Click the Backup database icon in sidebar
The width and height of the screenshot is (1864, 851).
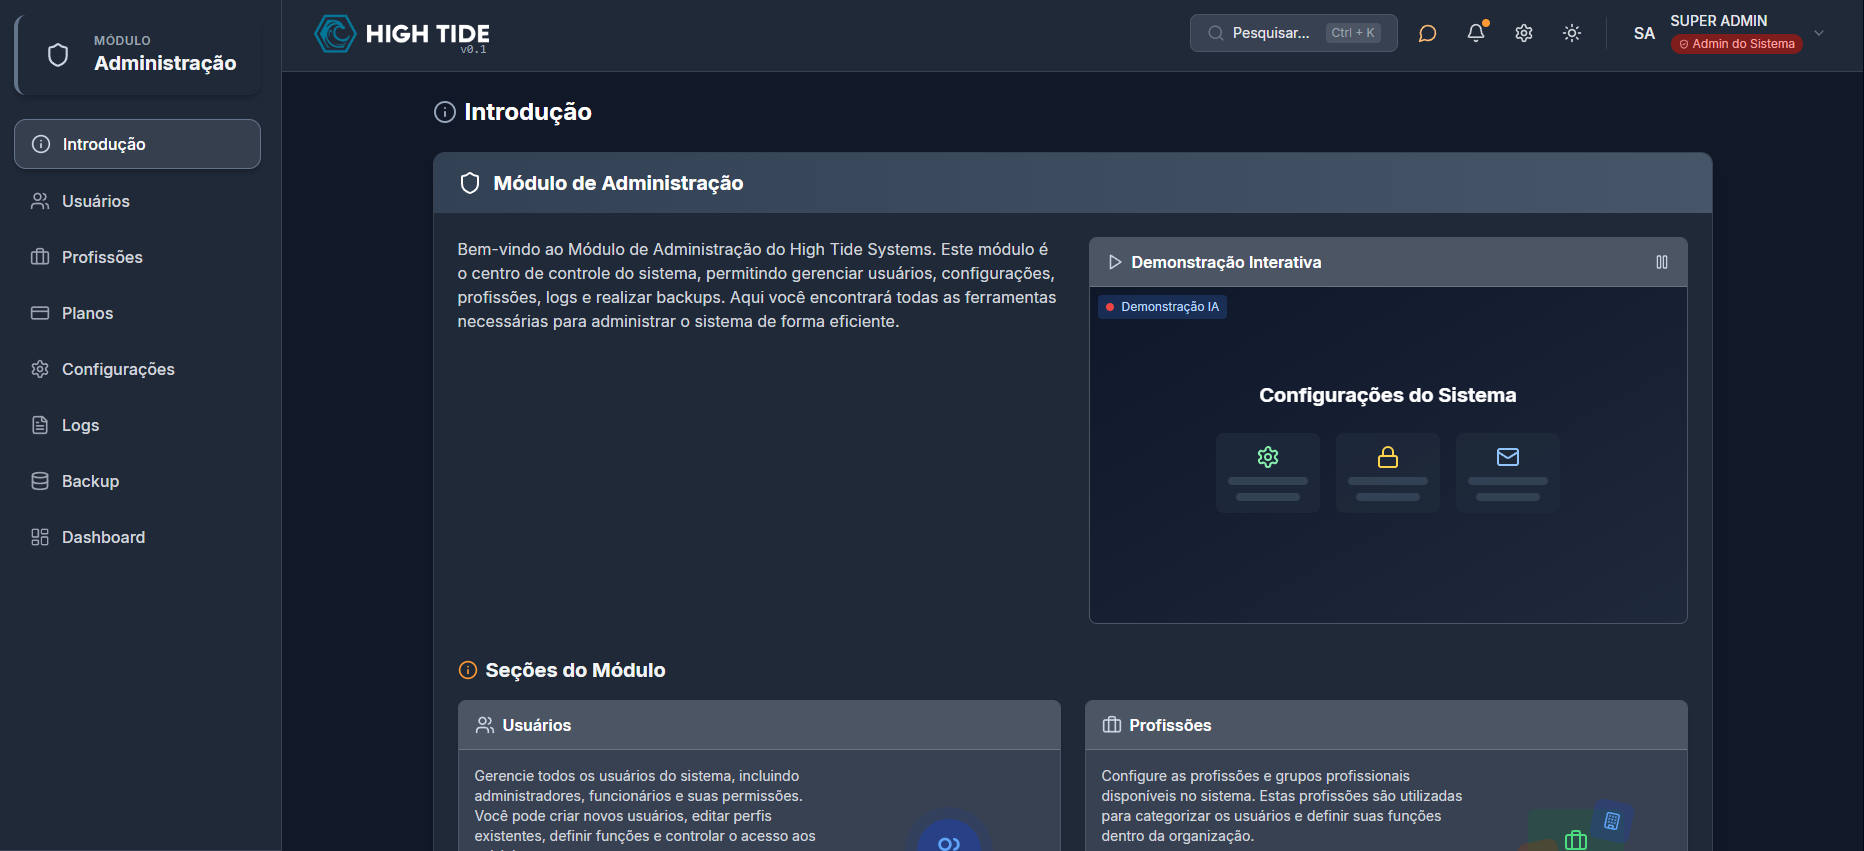pyautogui.click(x=40, y=481)
